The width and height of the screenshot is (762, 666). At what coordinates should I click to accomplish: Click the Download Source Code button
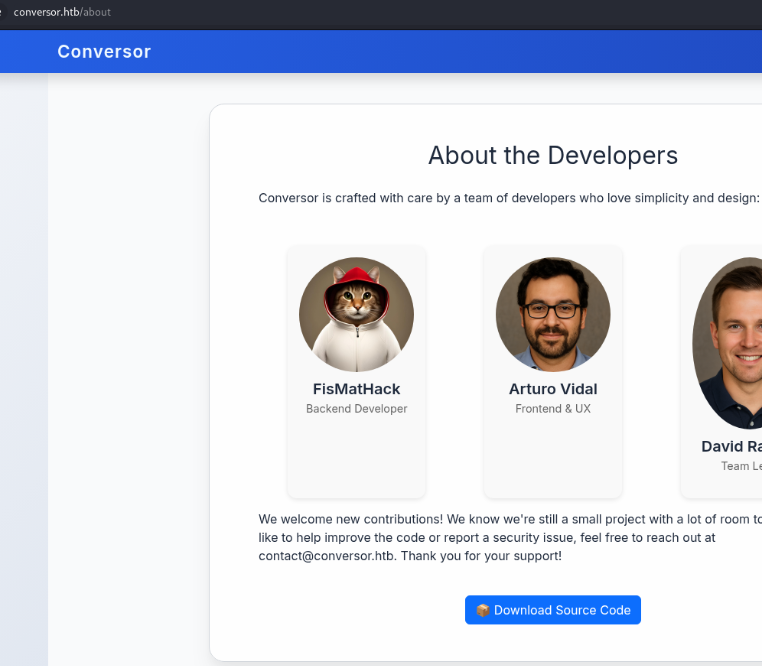[552, 610]
